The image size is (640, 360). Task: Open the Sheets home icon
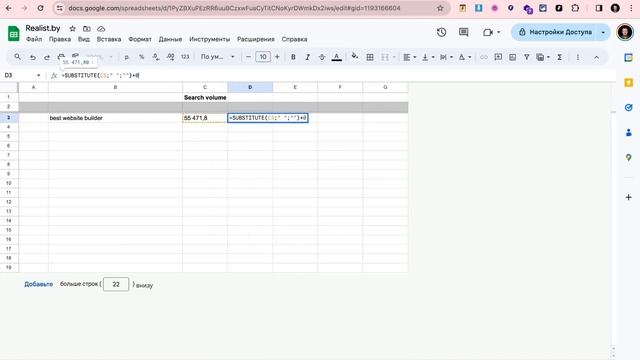(x=13, y=33)
